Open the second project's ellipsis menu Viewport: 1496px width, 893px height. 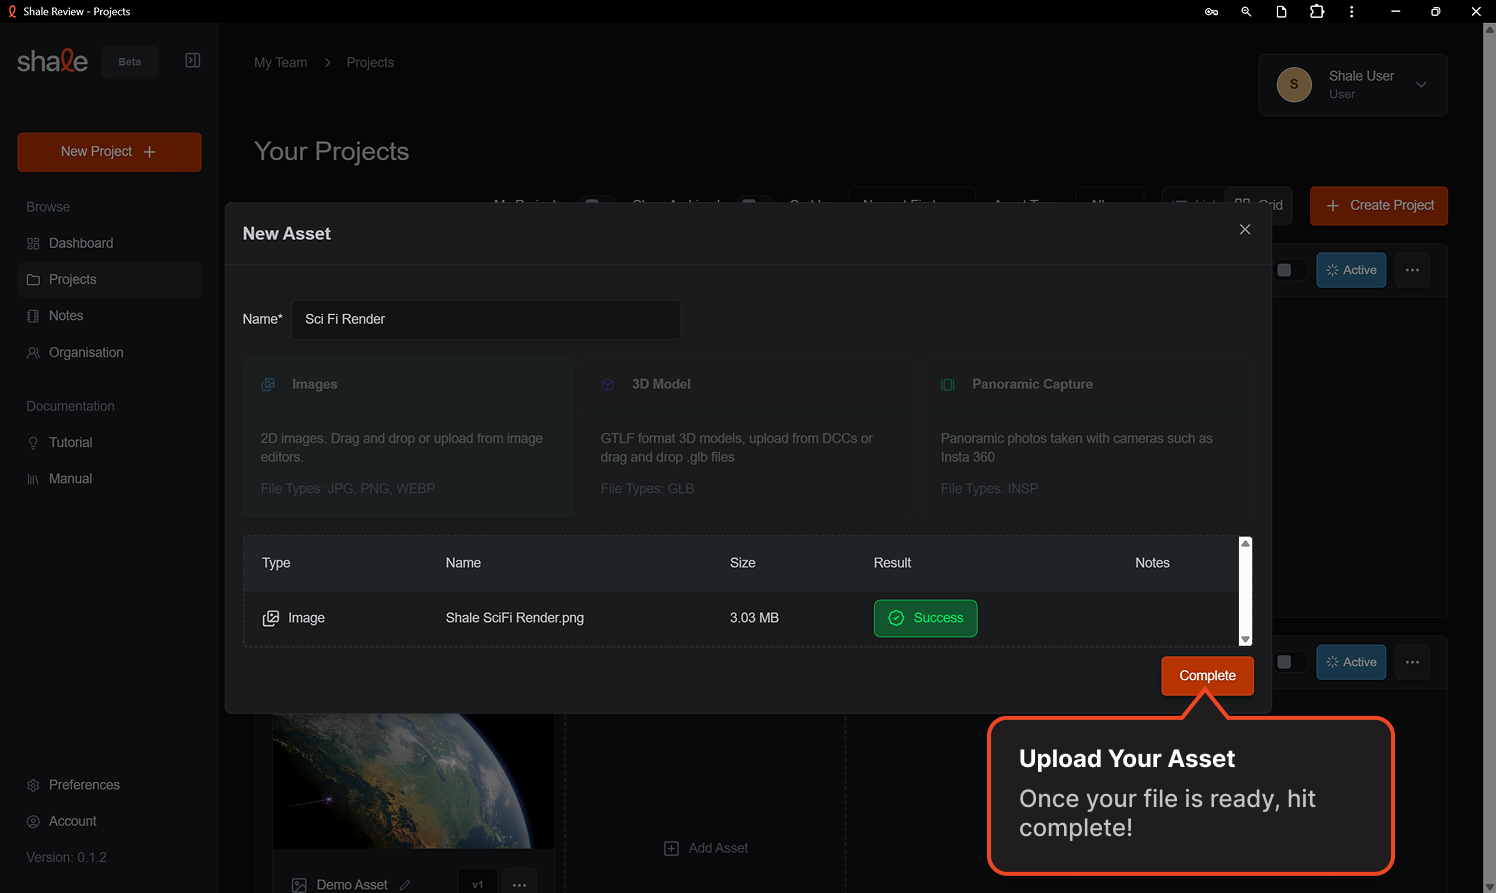point(1412,662)
